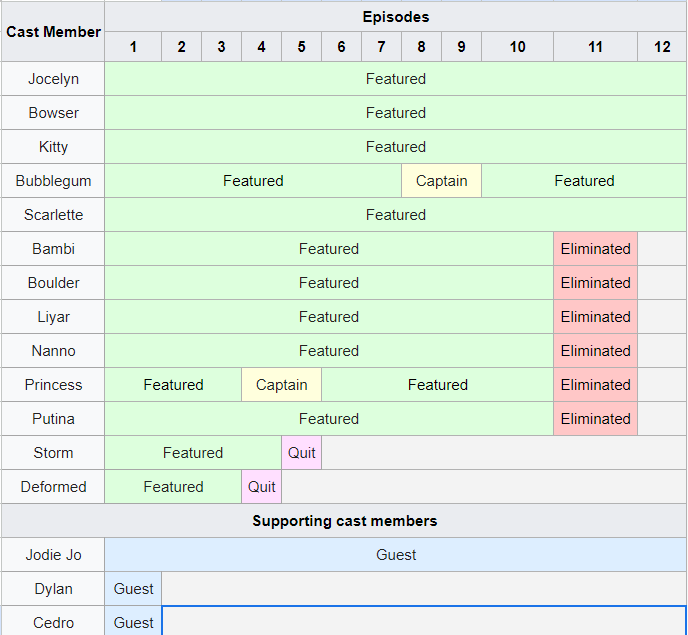Click Putina's Eliminated cell
This screenshot has height=635, width=688.
pyautogui.click(x=595, y=419)
